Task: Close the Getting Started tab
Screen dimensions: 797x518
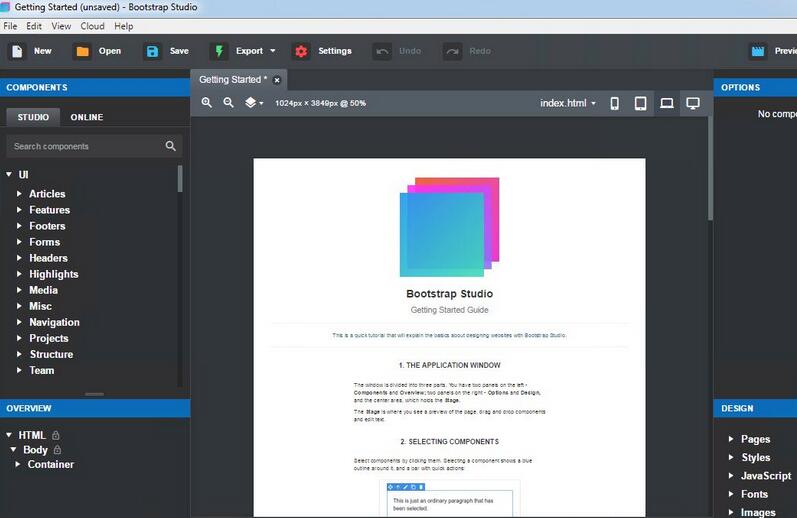Action: click(x=277, y=80)
